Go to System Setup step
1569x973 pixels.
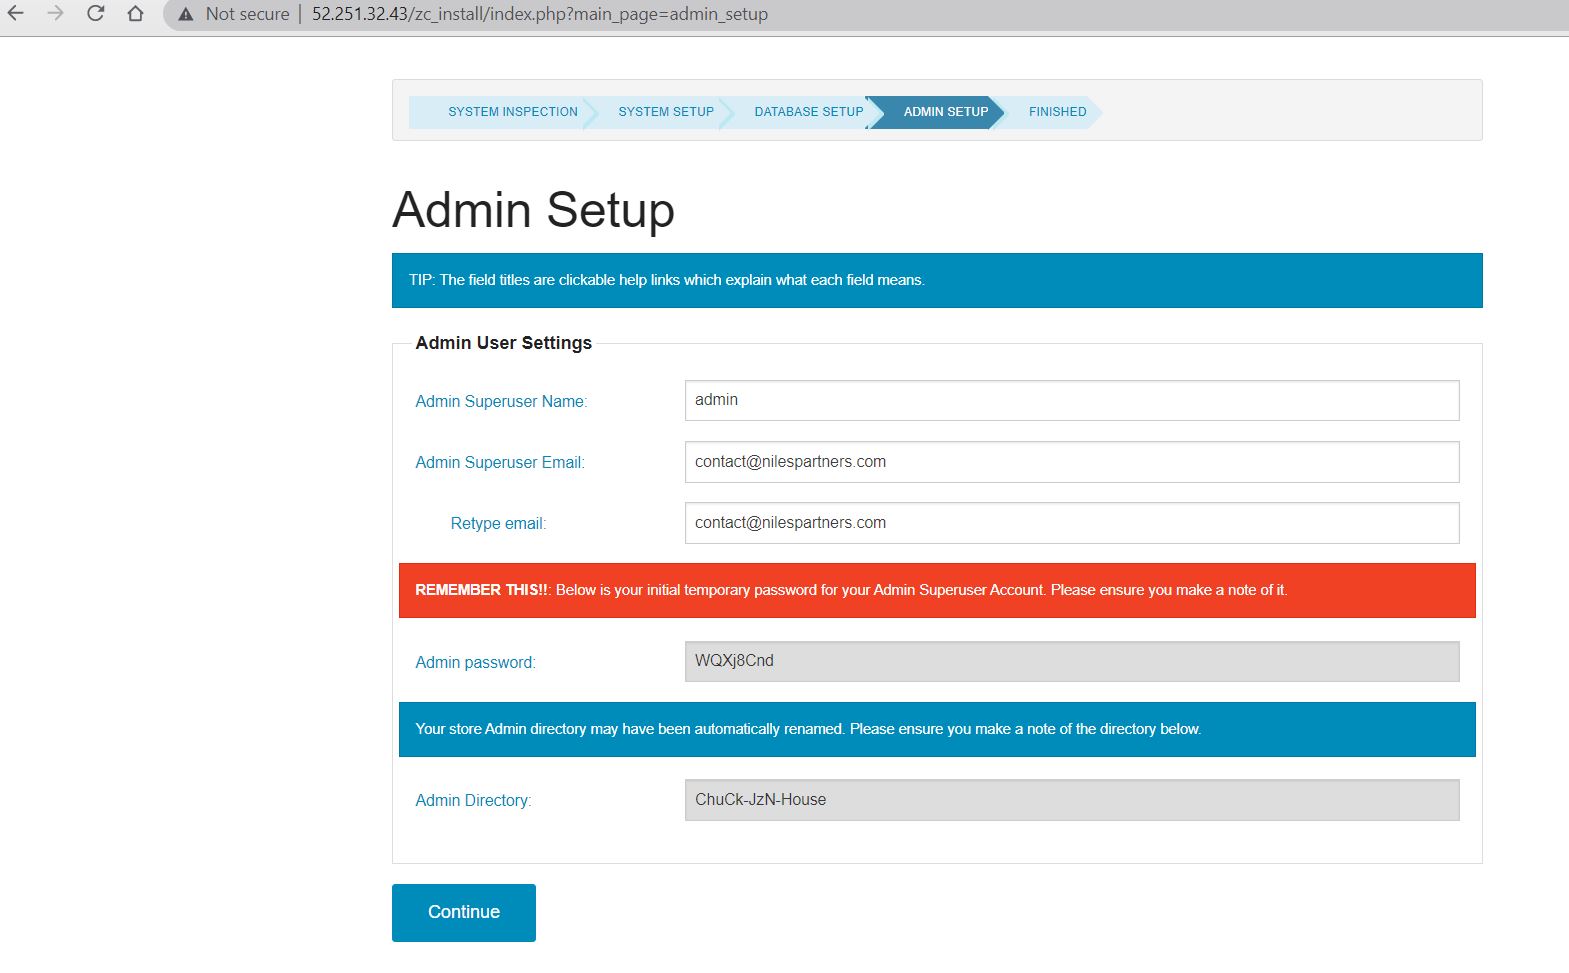tap(665, 112)
